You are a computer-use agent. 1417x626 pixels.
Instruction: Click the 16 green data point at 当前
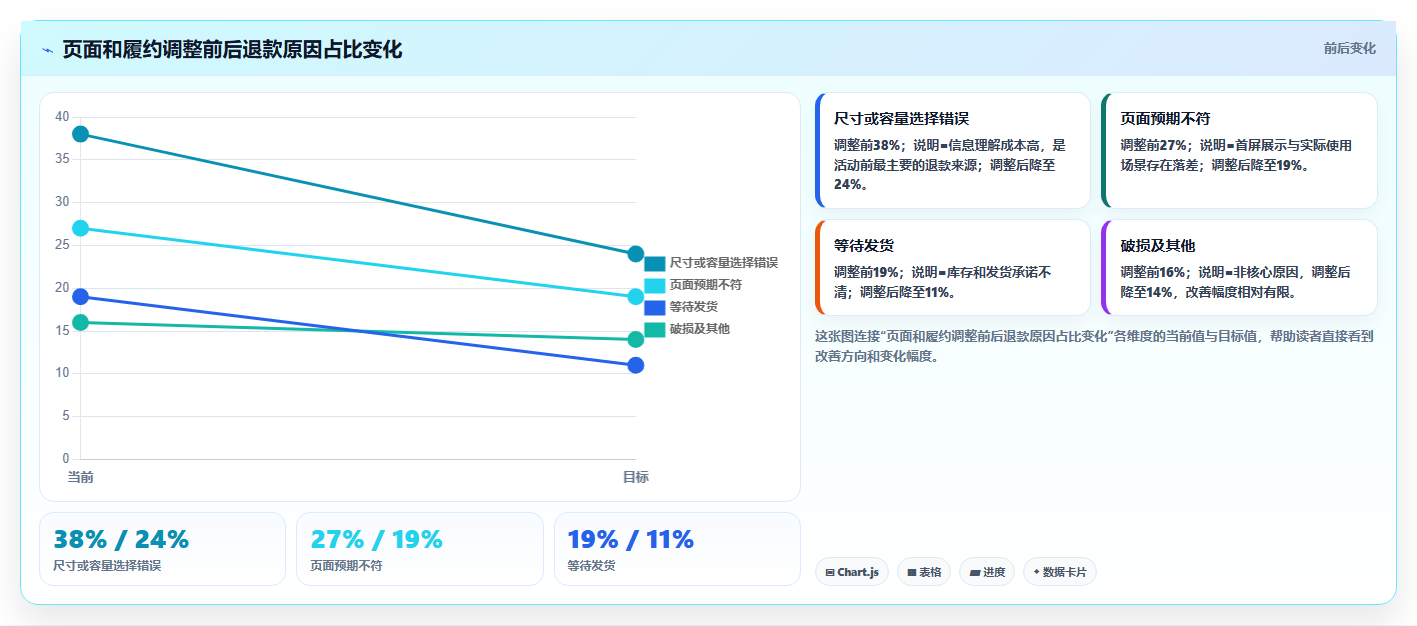click(81, 322)
